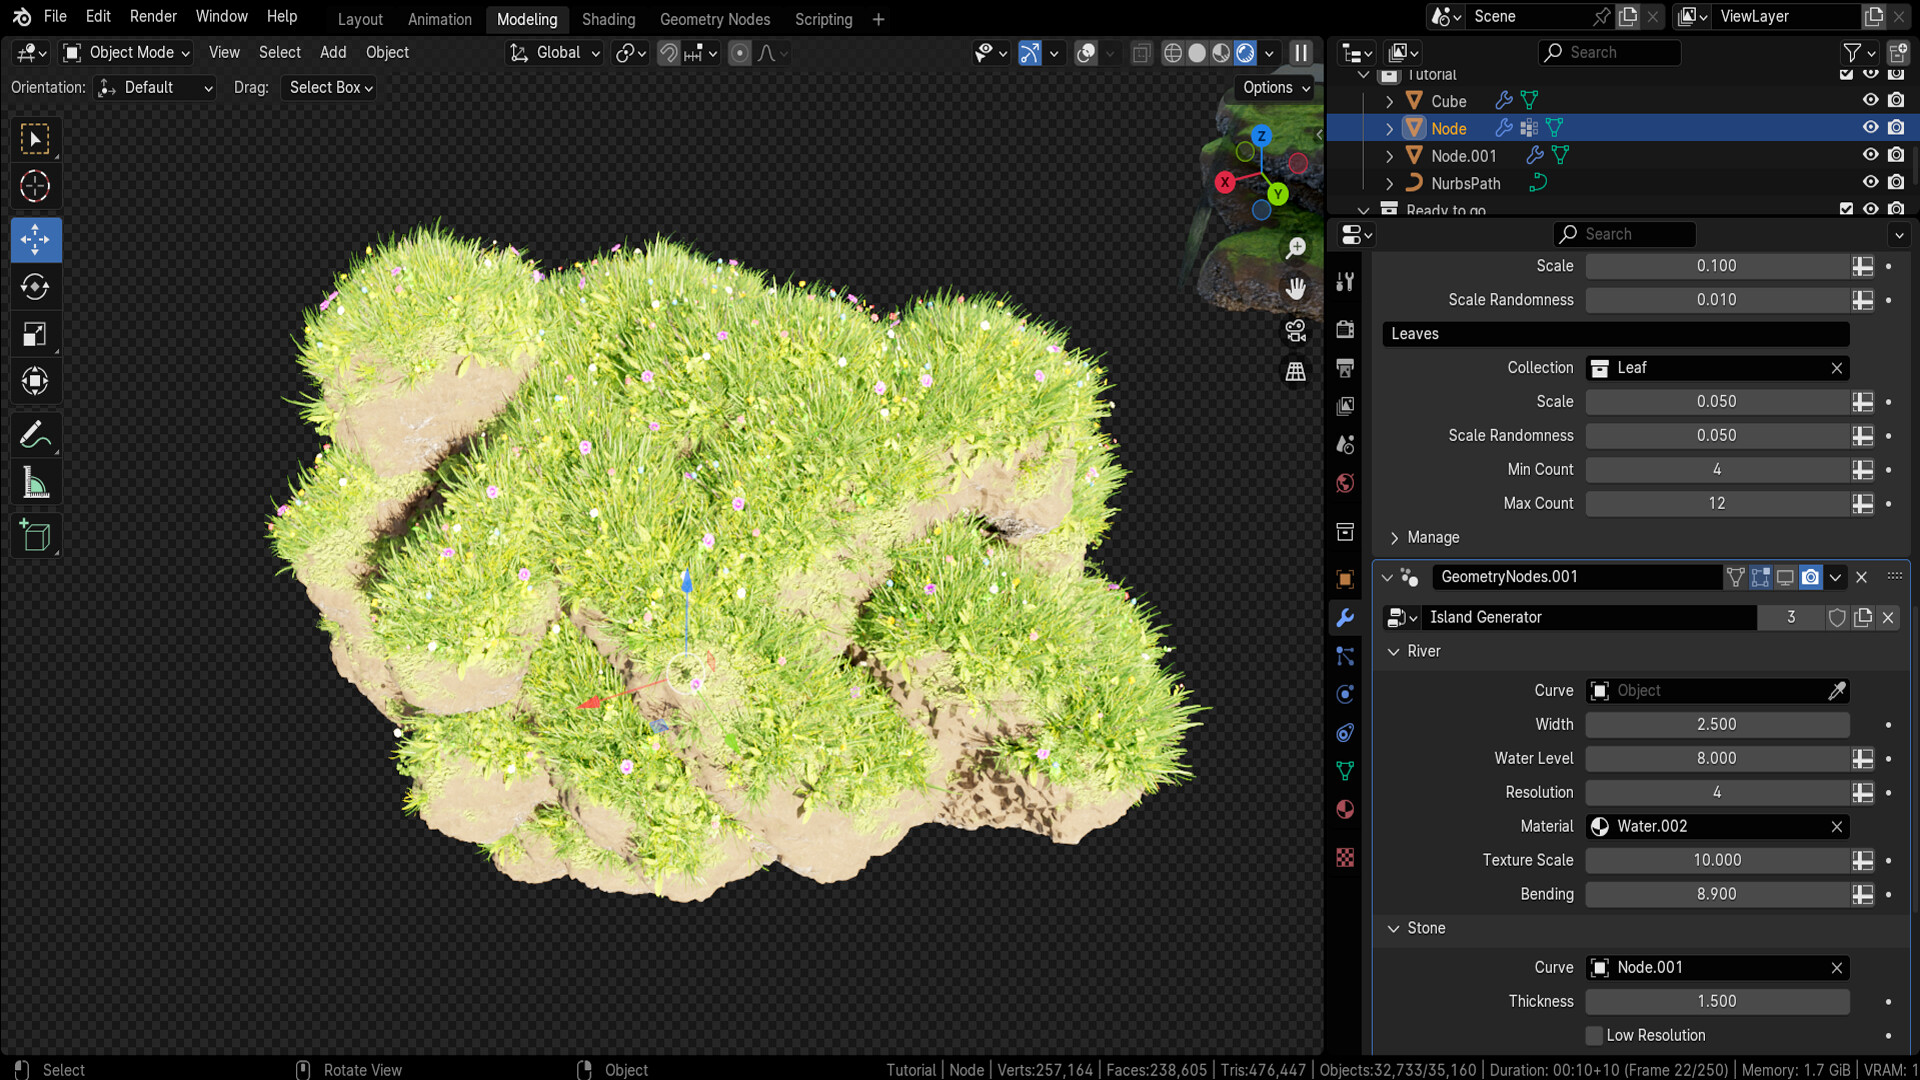Disable render visibility for Node.001
1920x1080 pixels.
1896,155
